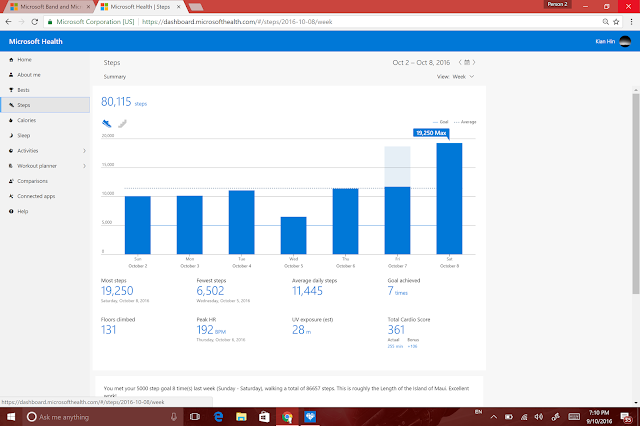Click the page vertical scrollbar

pyautogui.click(x=636, y=194)
